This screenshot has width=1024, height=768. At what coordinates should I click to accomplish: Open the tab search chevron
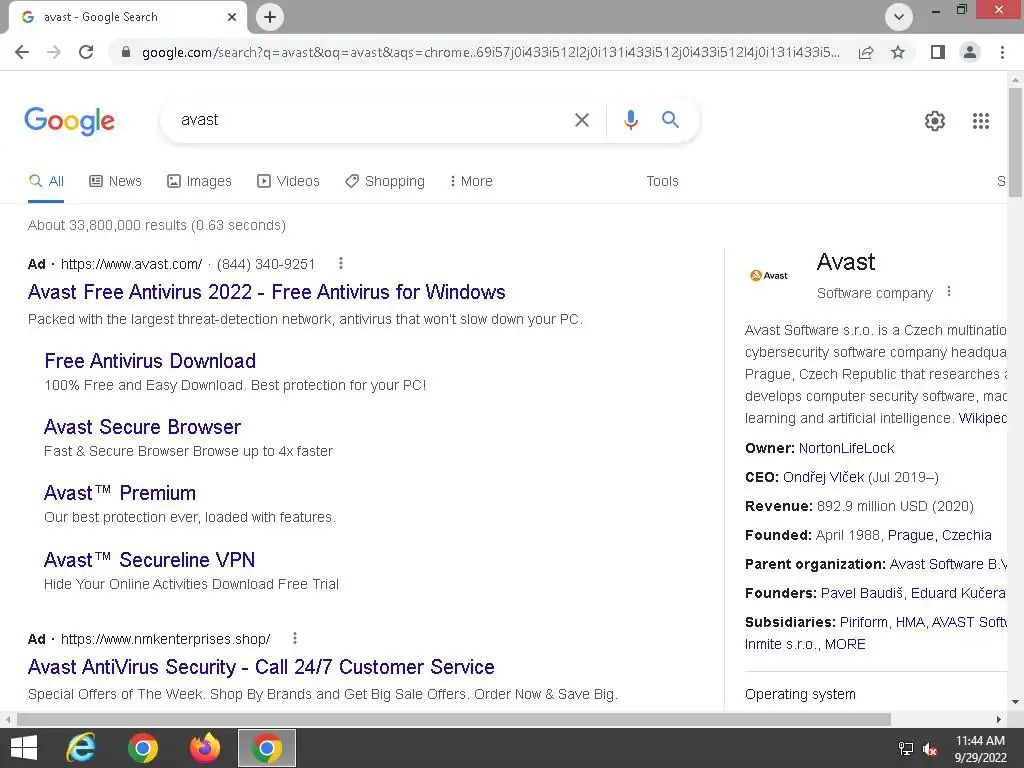coord(899,17)
